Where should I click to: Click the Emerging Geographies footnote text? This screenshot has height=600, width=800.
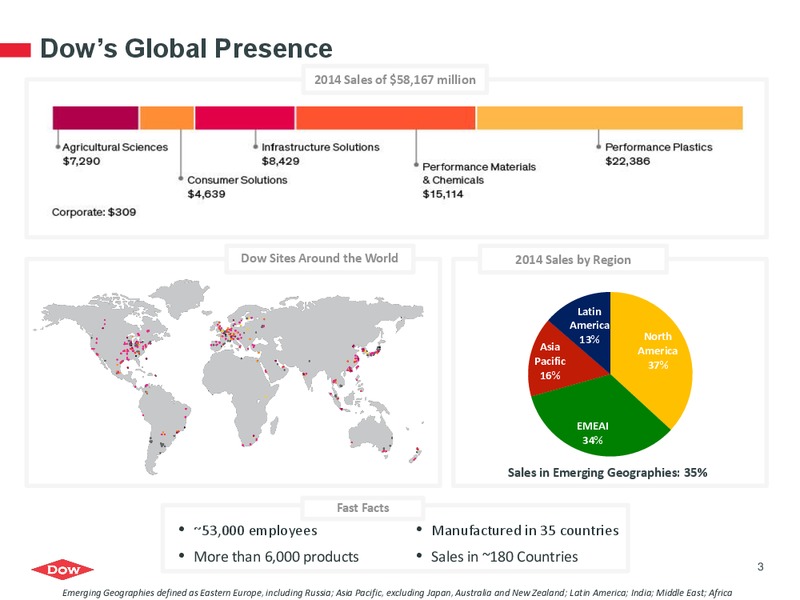pos(397,593)
